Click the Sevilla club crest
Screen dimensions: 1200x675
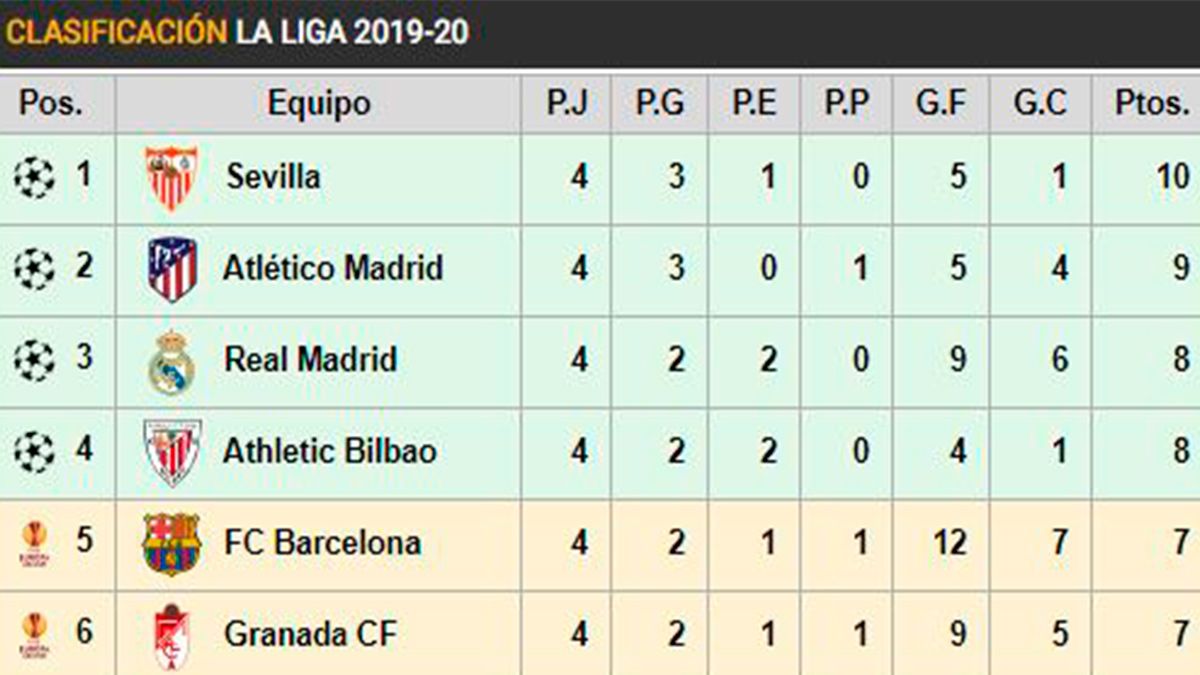172,178
